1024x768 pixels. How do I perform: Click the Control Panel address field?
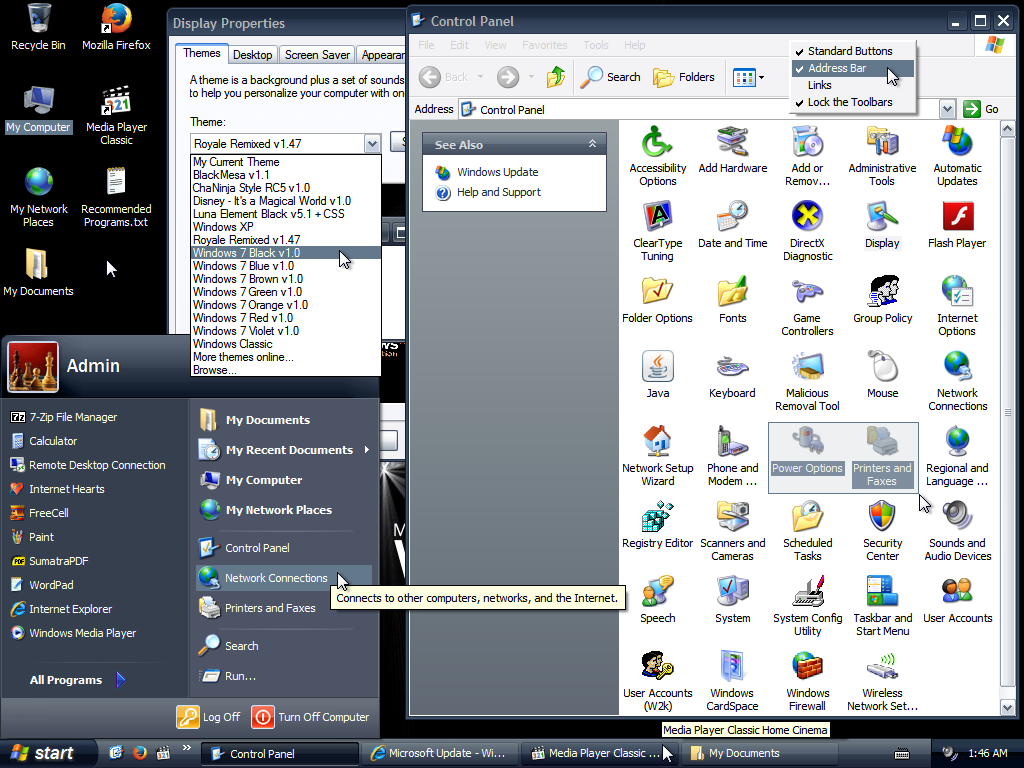699,110
